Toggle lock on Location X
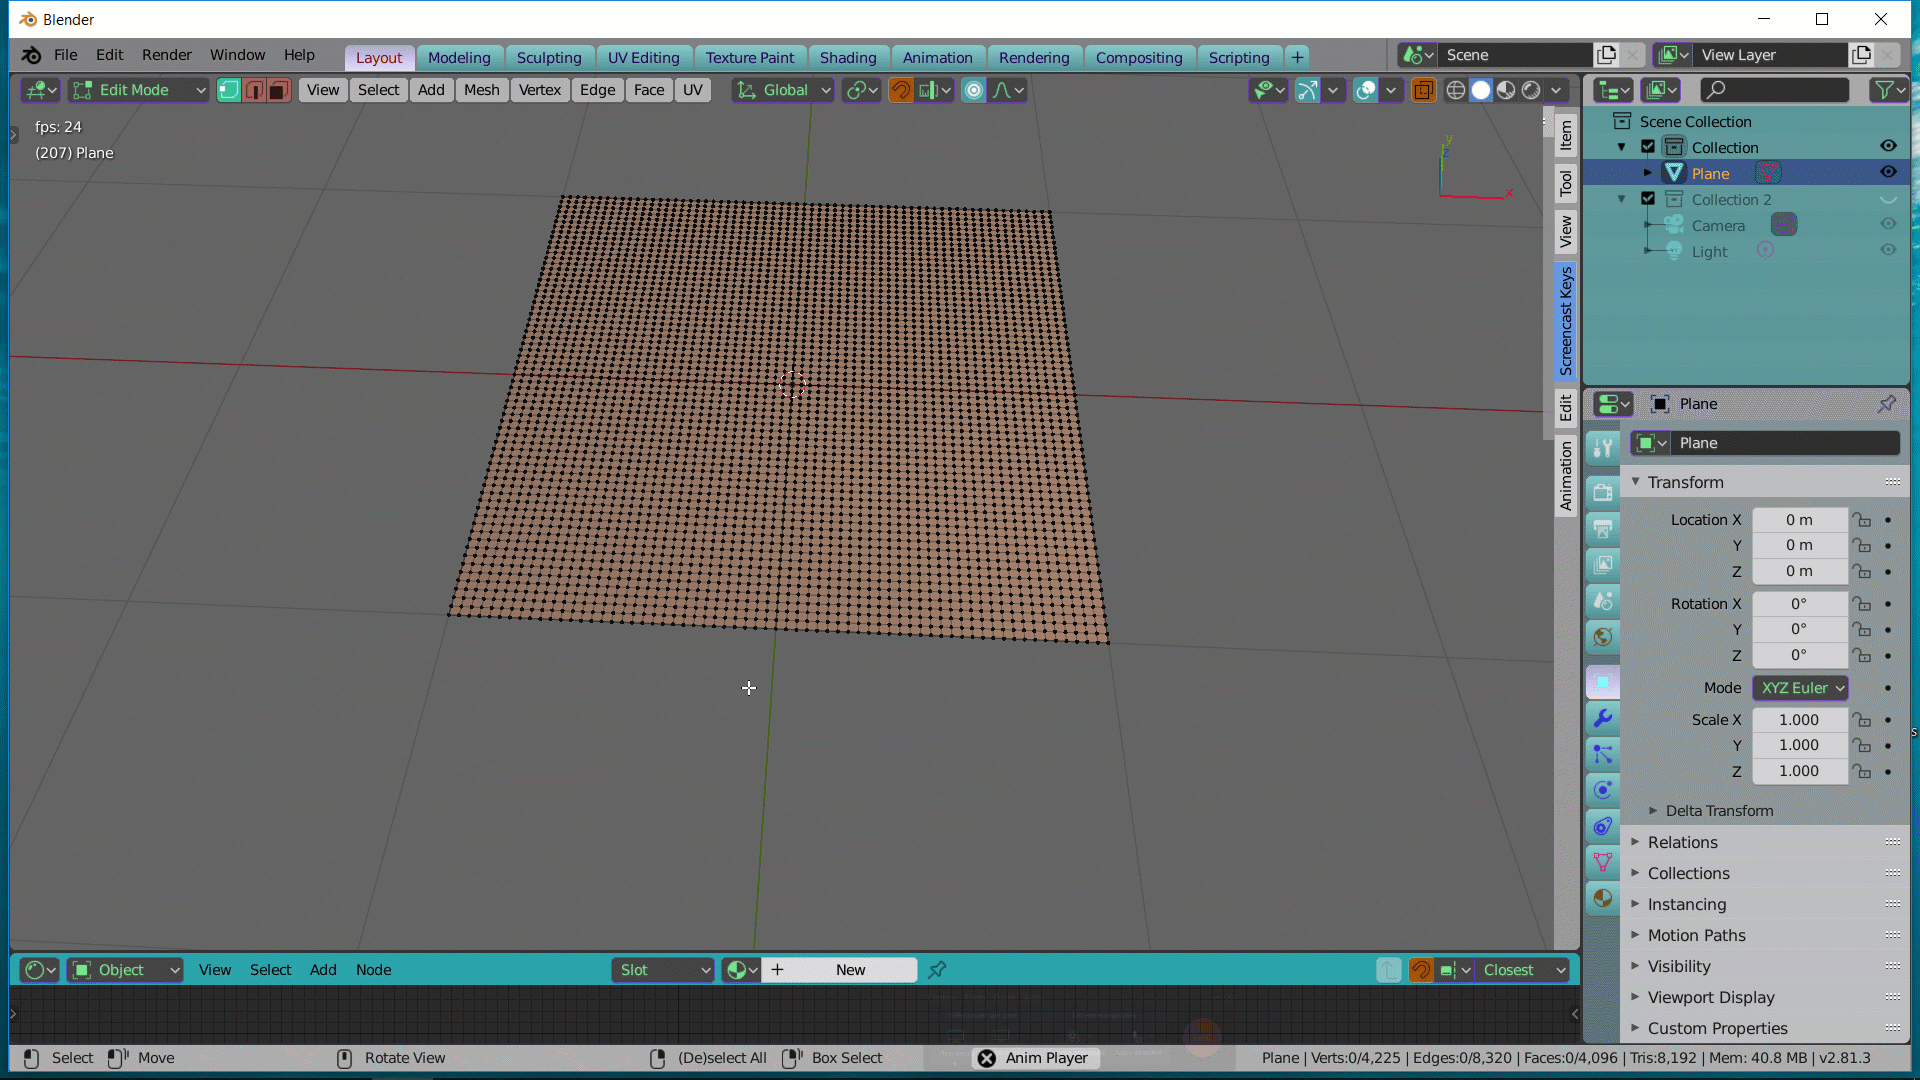This screenshot has width=1920, height=1080. coord(1862,520)
